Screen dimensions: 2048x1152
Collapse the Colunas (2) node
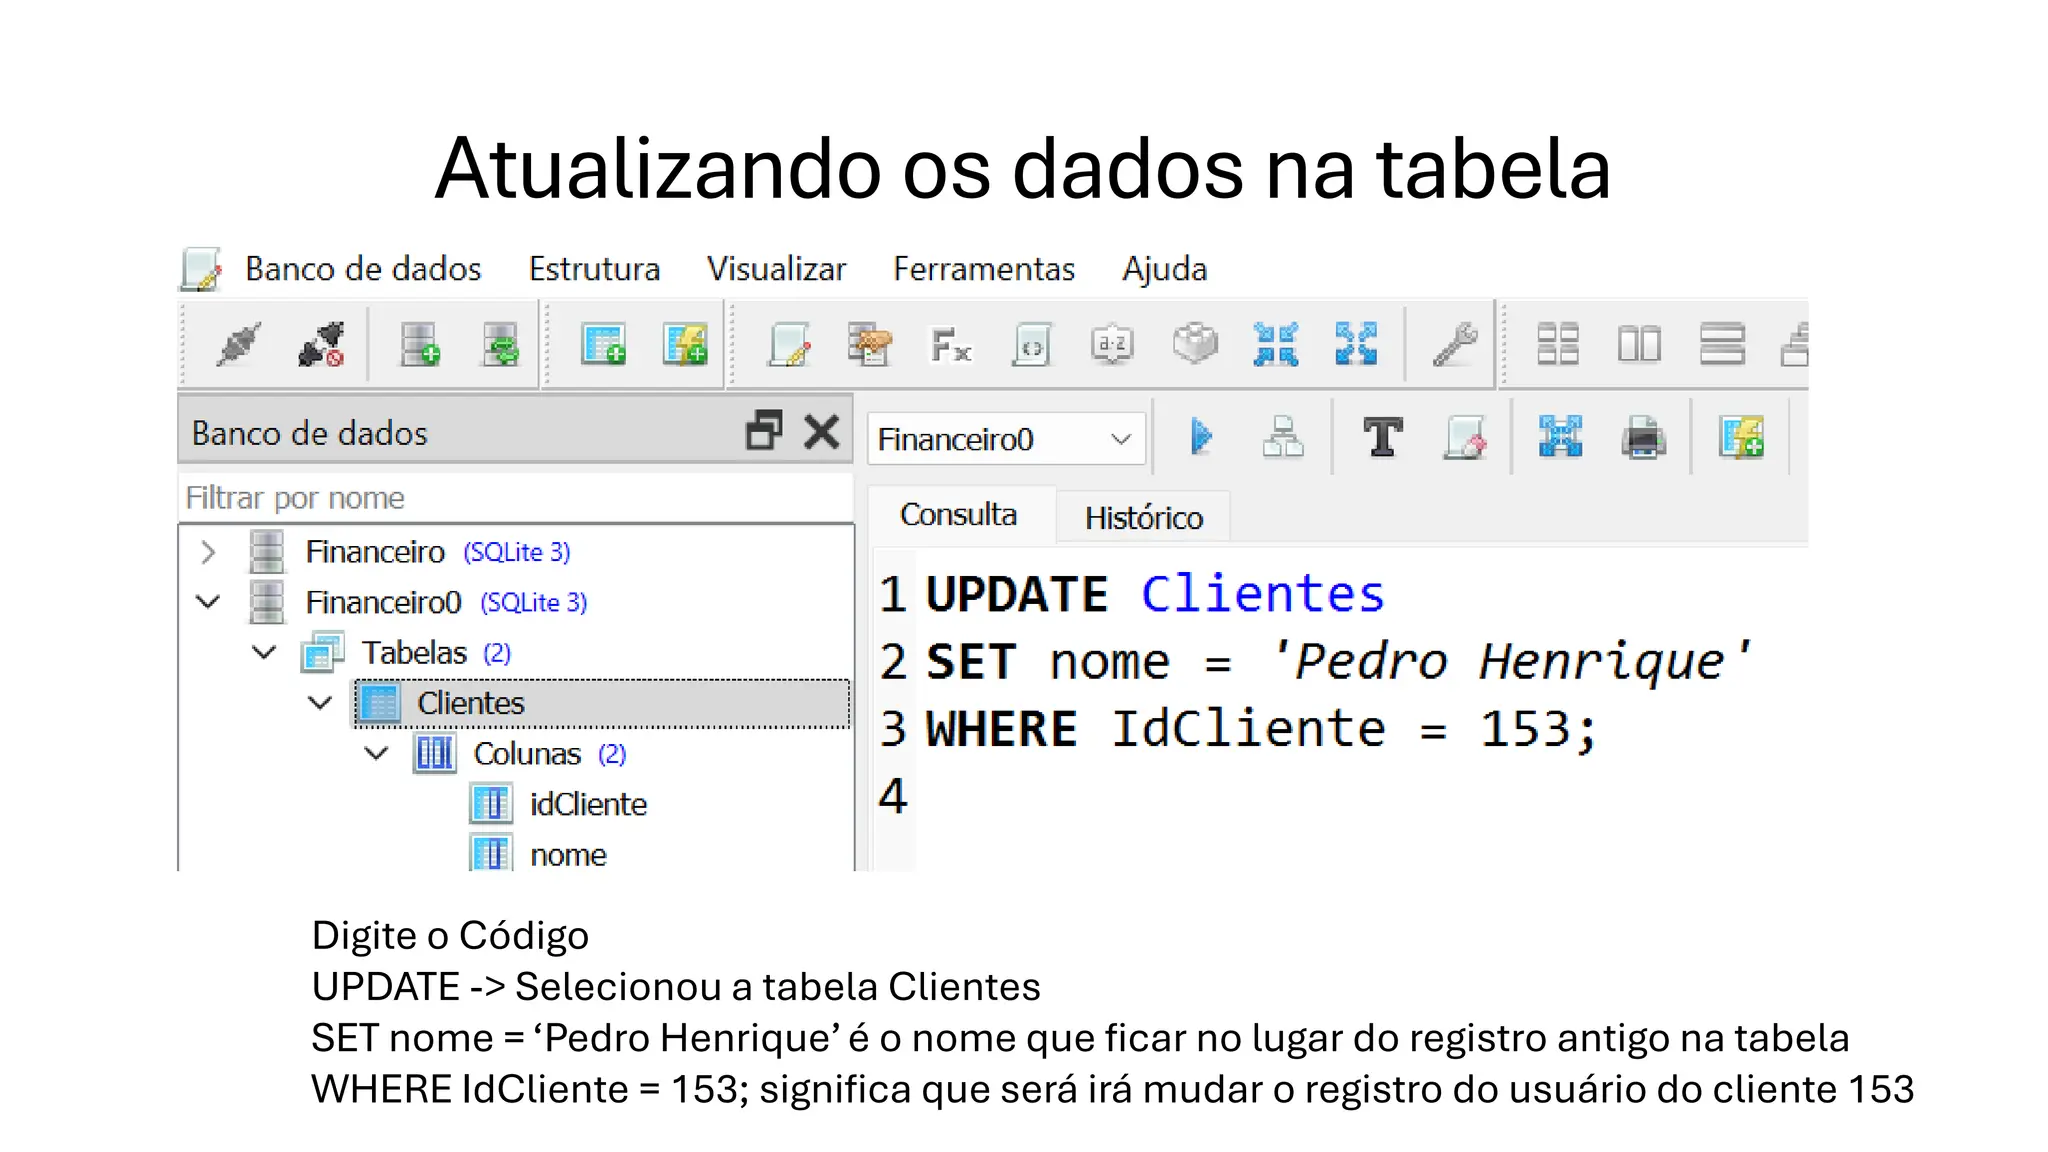376,754
